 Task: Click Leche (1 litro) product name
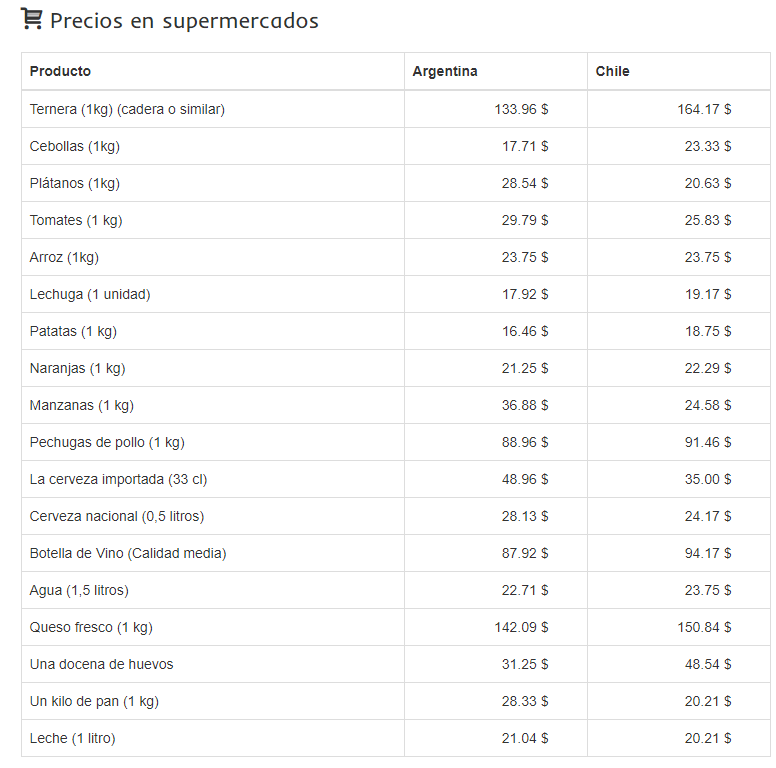pyautogui.click(x=72, y=738)
